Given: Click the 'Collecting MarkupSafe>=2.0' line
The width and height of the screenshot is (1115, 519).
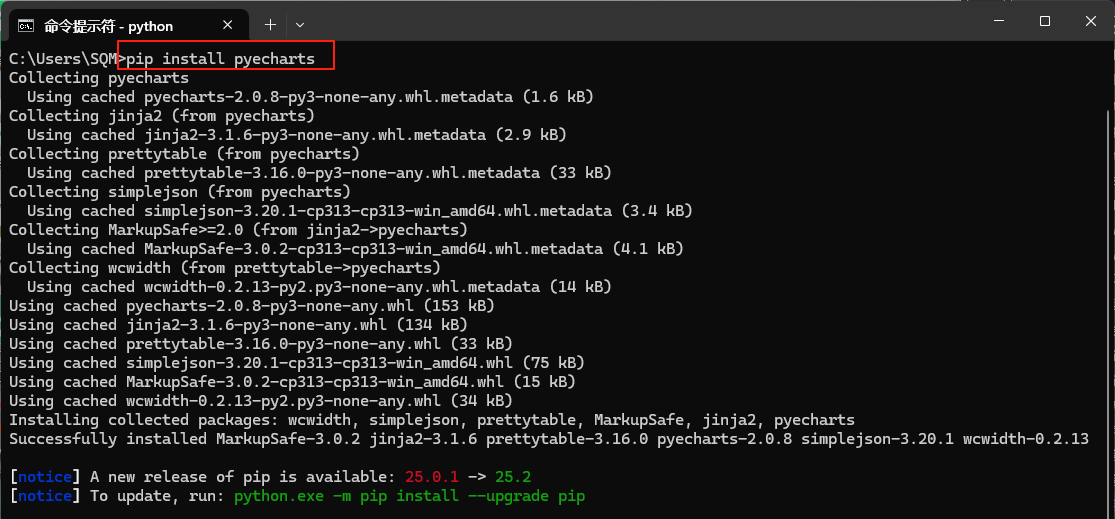Looking at the screenshot, I should 238,230.
